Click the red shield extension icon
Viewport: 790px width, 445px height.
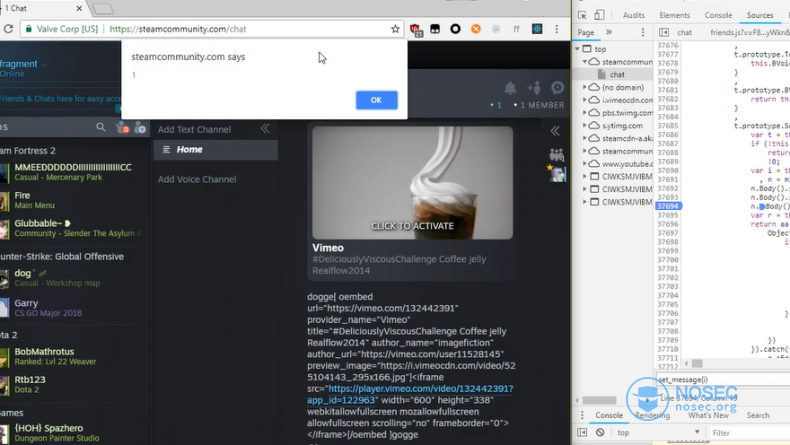tap(415, 30)
